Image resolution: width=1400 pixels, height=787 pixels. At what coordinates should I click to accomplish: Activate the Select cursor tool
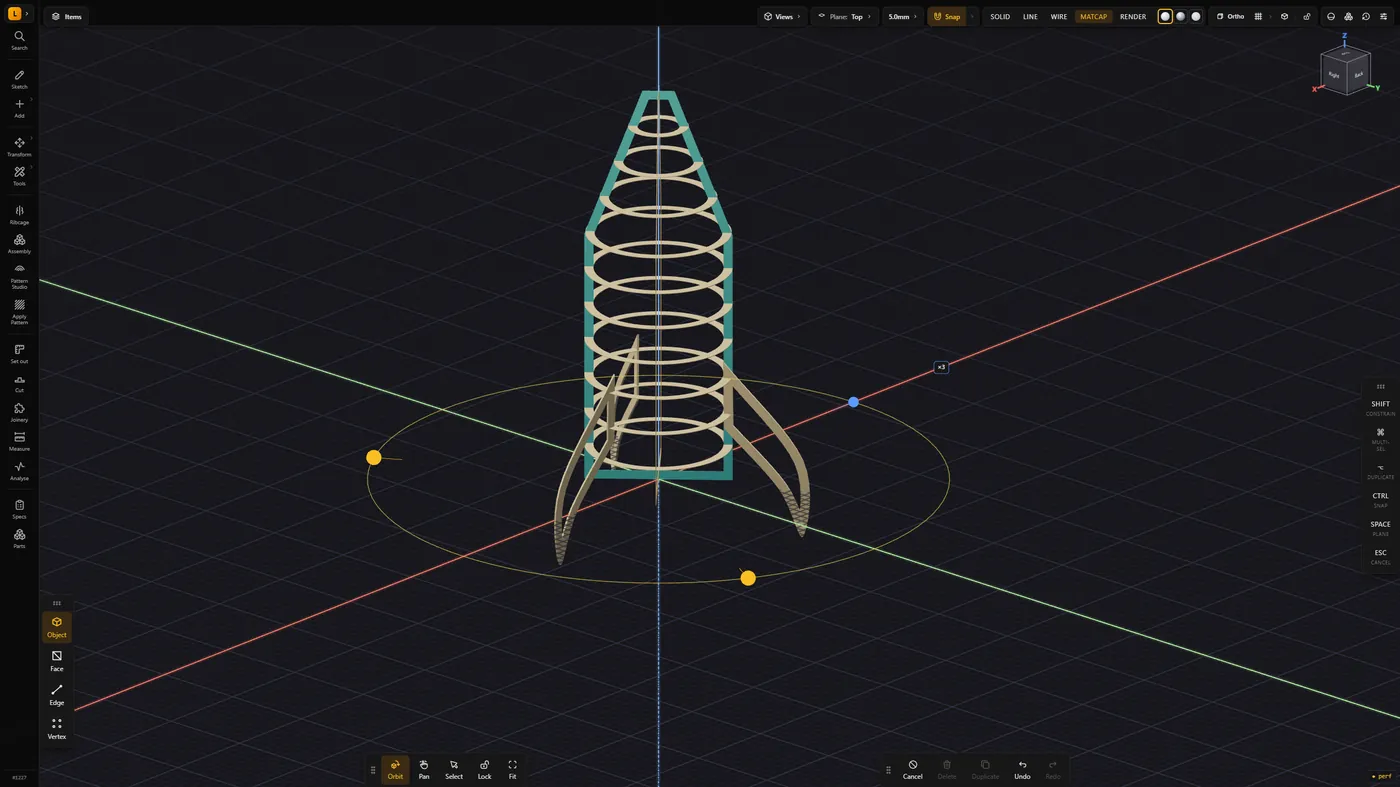click(454, 769)
